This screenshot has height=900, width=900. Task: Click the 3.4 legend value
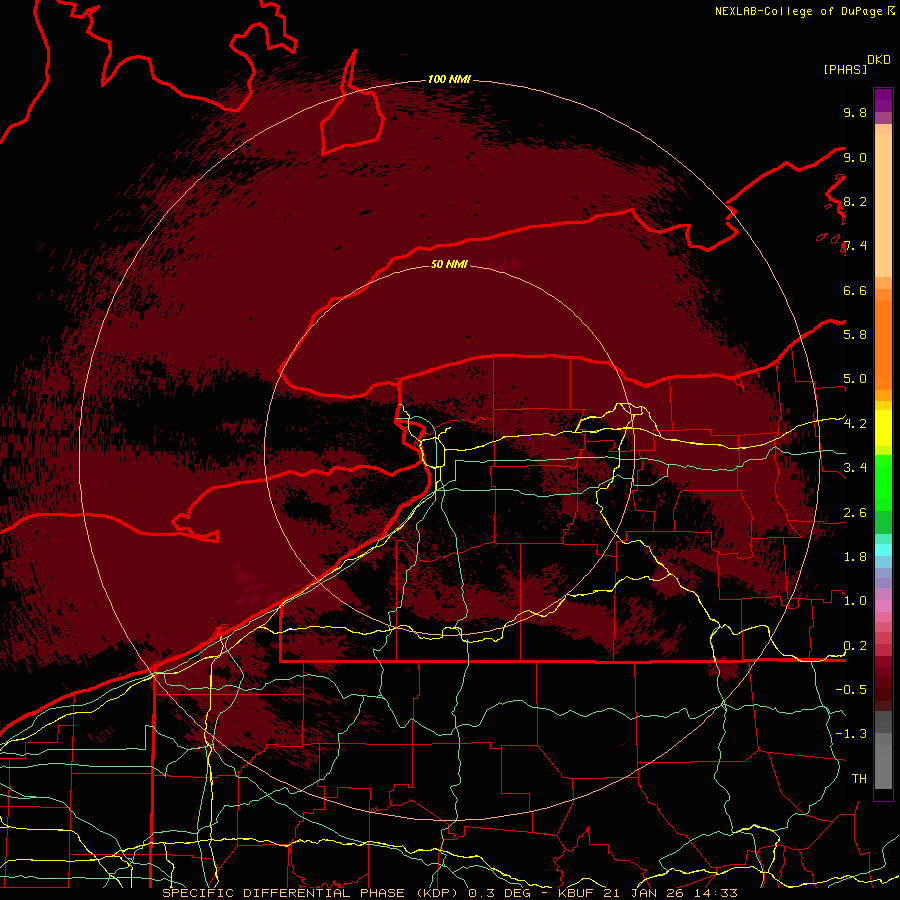click(x=855, y=468)
